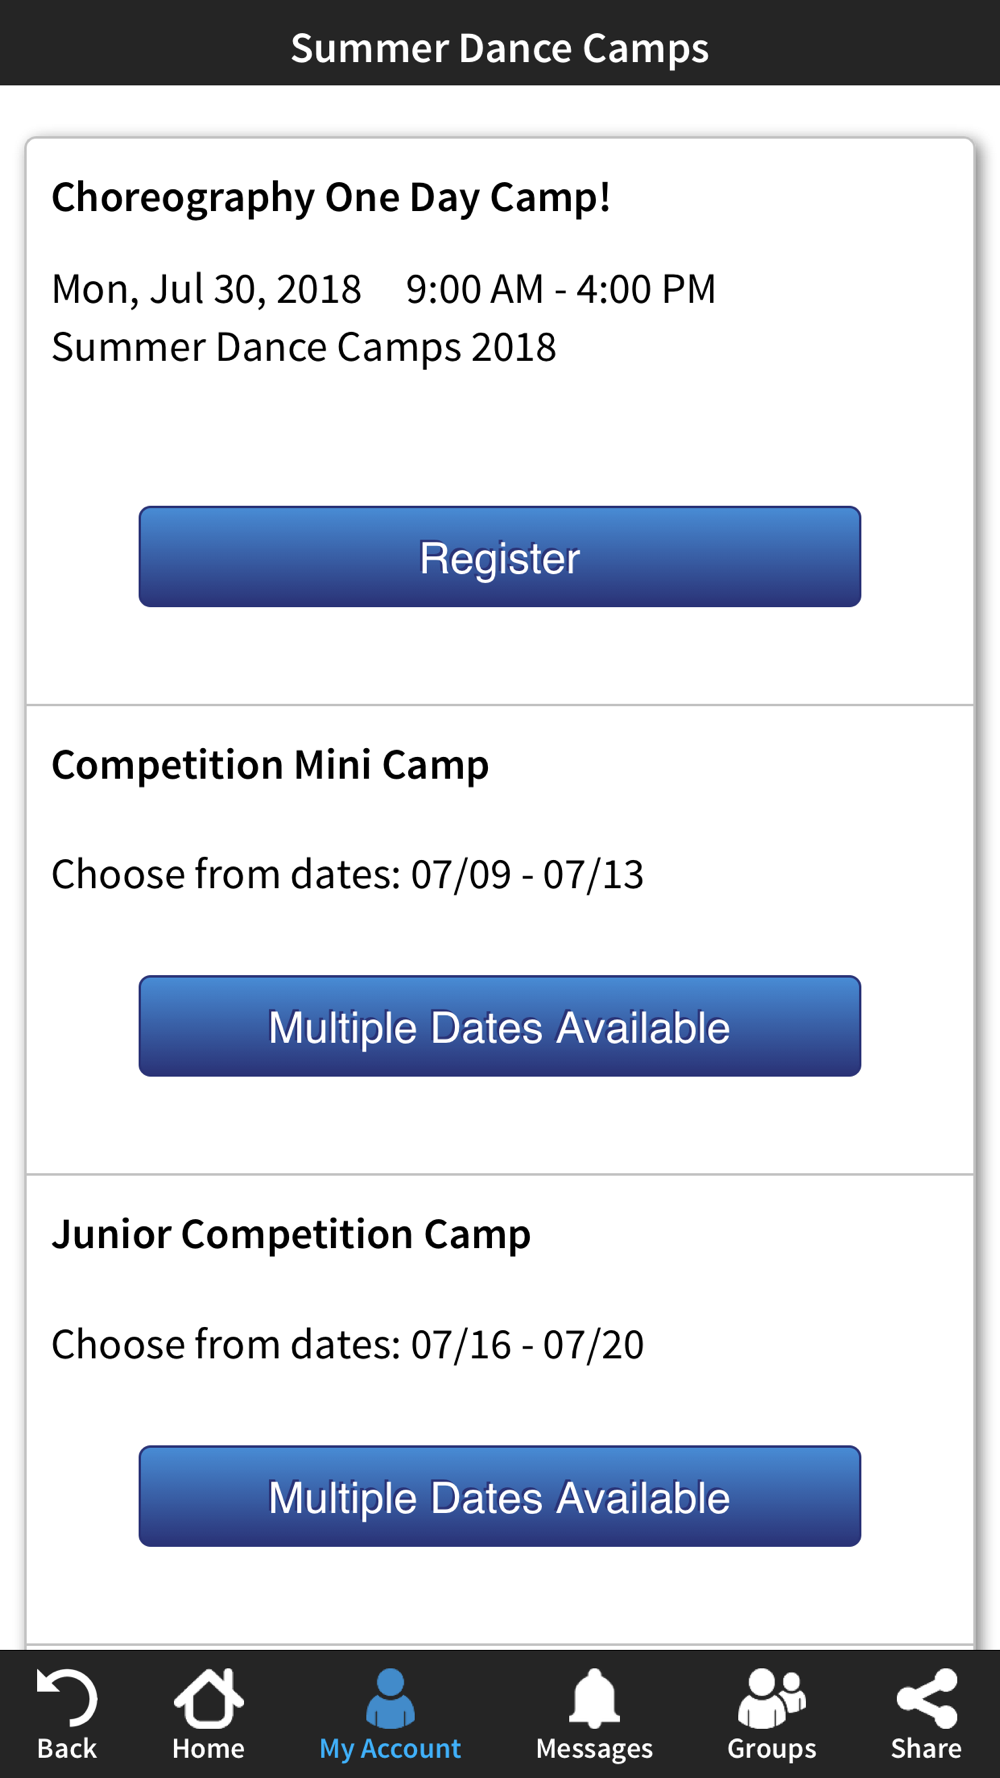Tap the dates 07/16 - 07/20 text
This screenshot has height=1778, width=1000.
coord(527,1345)
